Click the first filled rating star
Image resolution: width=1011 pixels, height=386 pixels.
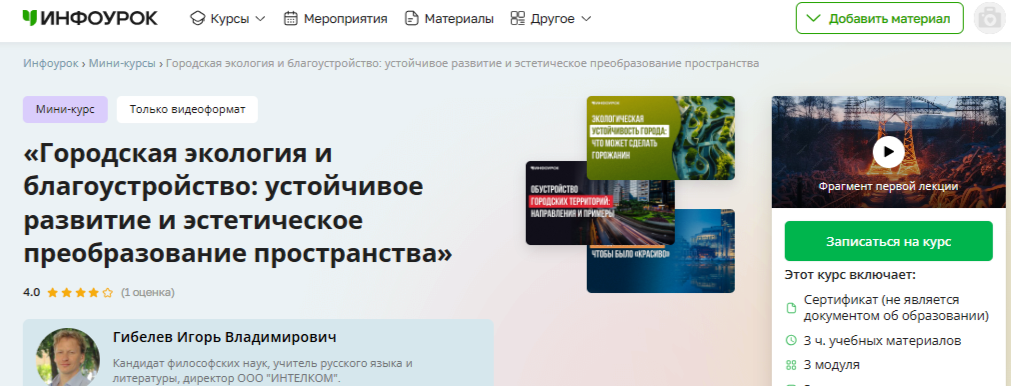click(x=52, y=293)
